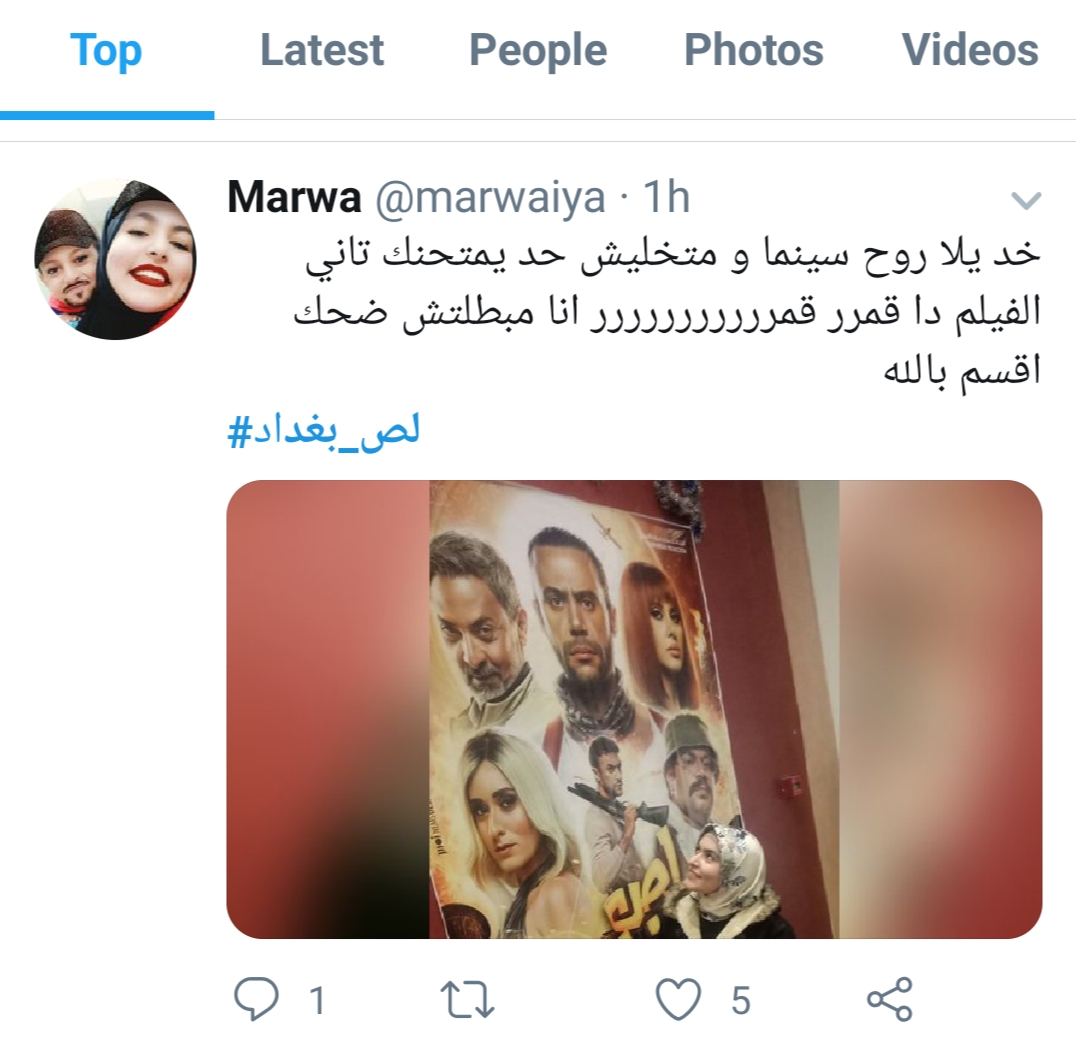Image resolution: width=1076 pixels, height=1056 pixels.
Task: Open the 1h timestamp of tweet
Action: [666, 198]
